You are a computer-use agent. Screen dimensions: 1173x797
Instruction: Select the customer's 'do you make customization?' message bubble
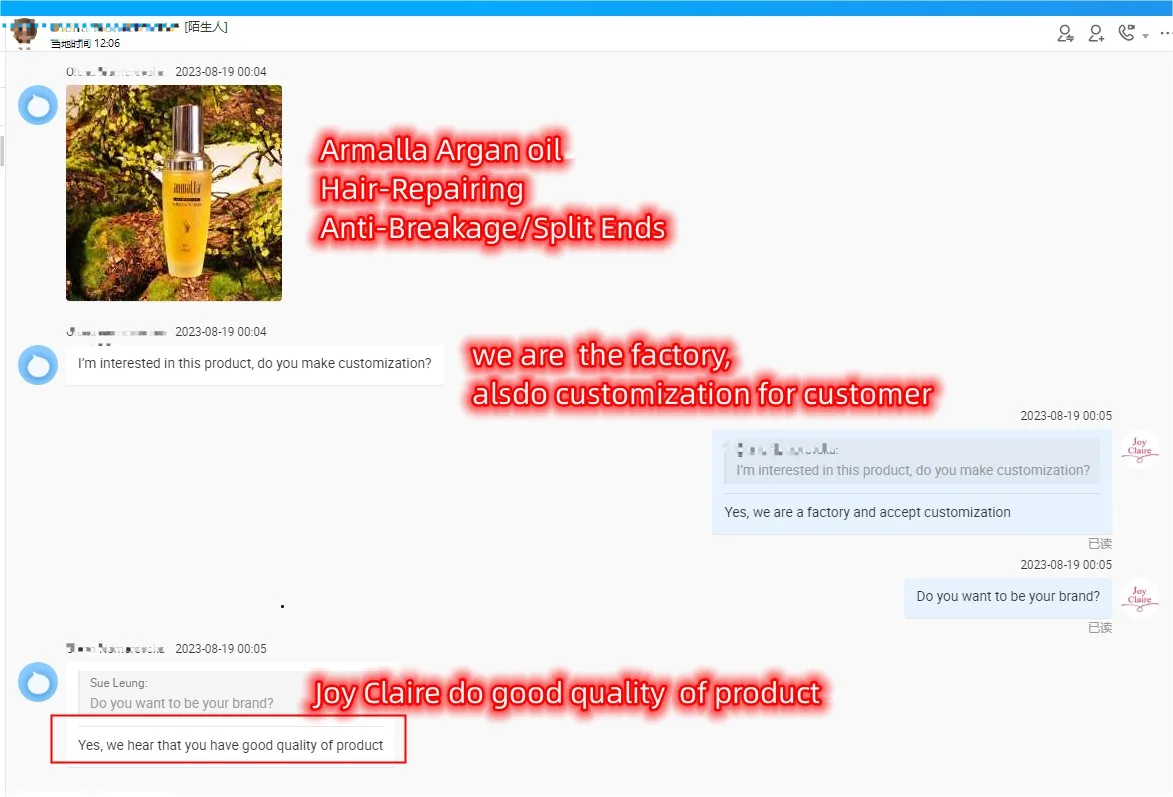254,364
